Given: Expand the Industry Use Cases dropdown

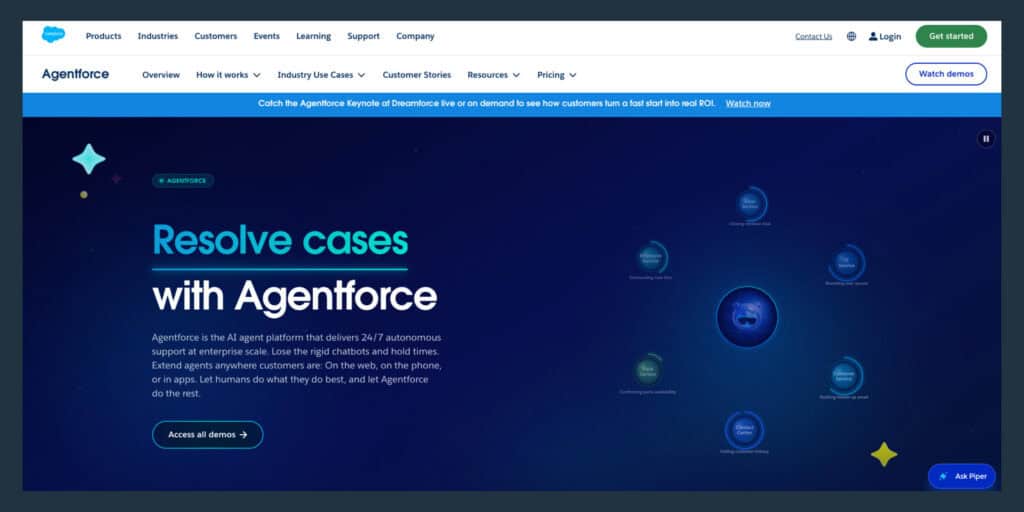Looking at the screenshot, I should 321,75.
